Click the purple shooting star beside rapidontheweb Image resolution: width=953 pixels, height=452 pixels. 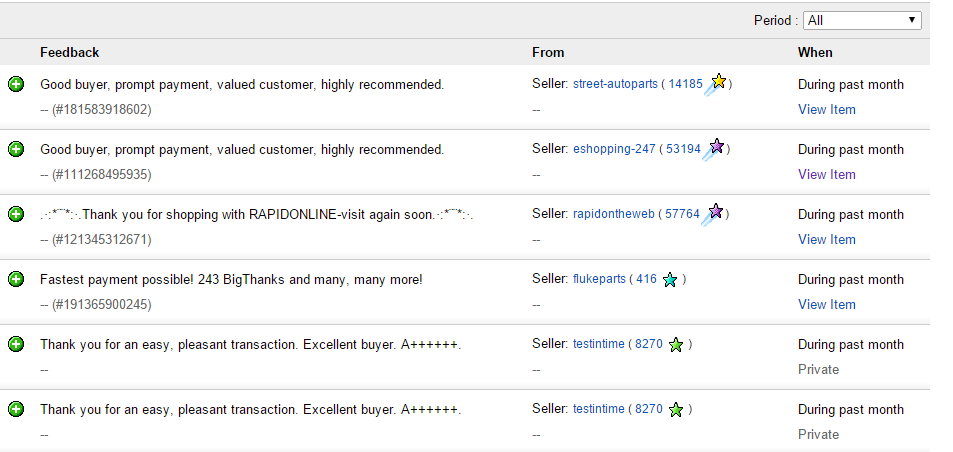coord(714,214)
